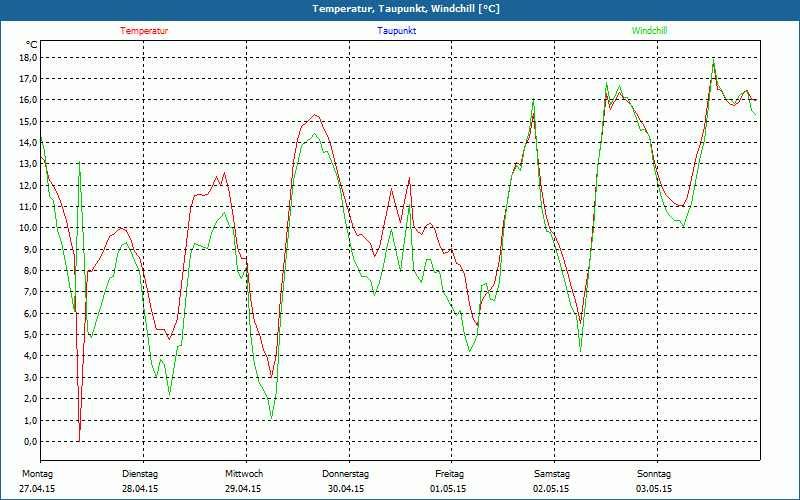
Task: Click the green Windchill legend label
Action: pos(649,31)
